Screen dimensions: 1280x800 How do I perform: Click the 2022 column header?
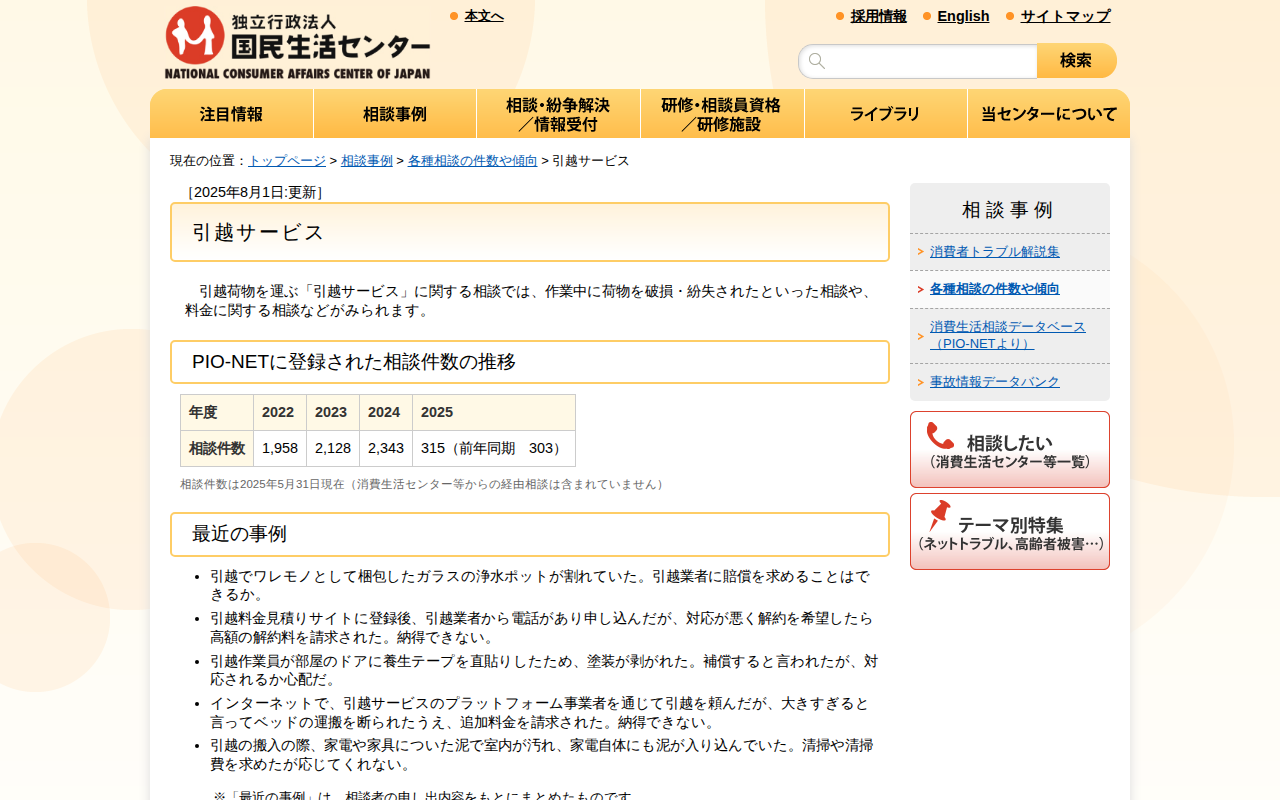[x=280, y=412]
